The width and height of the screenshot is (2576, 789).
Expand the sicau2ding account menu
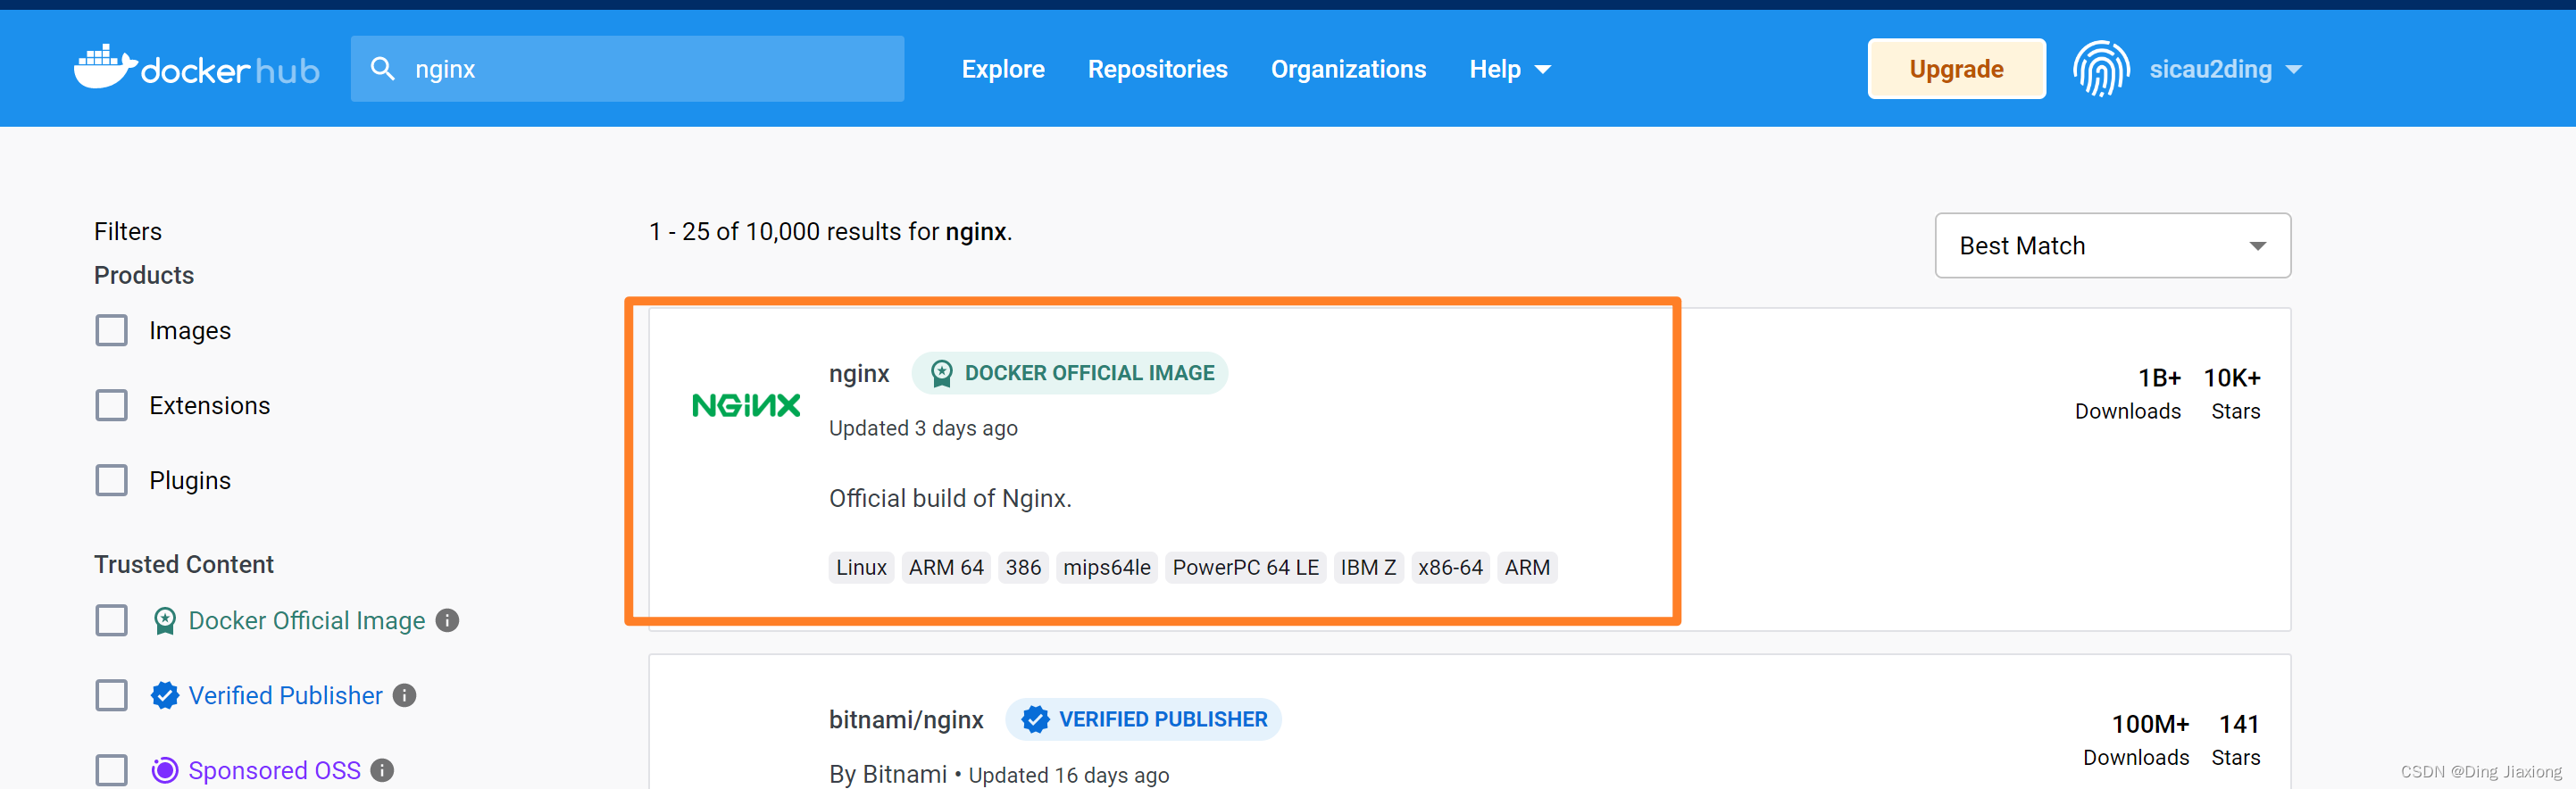click(x=2225, y=69)
